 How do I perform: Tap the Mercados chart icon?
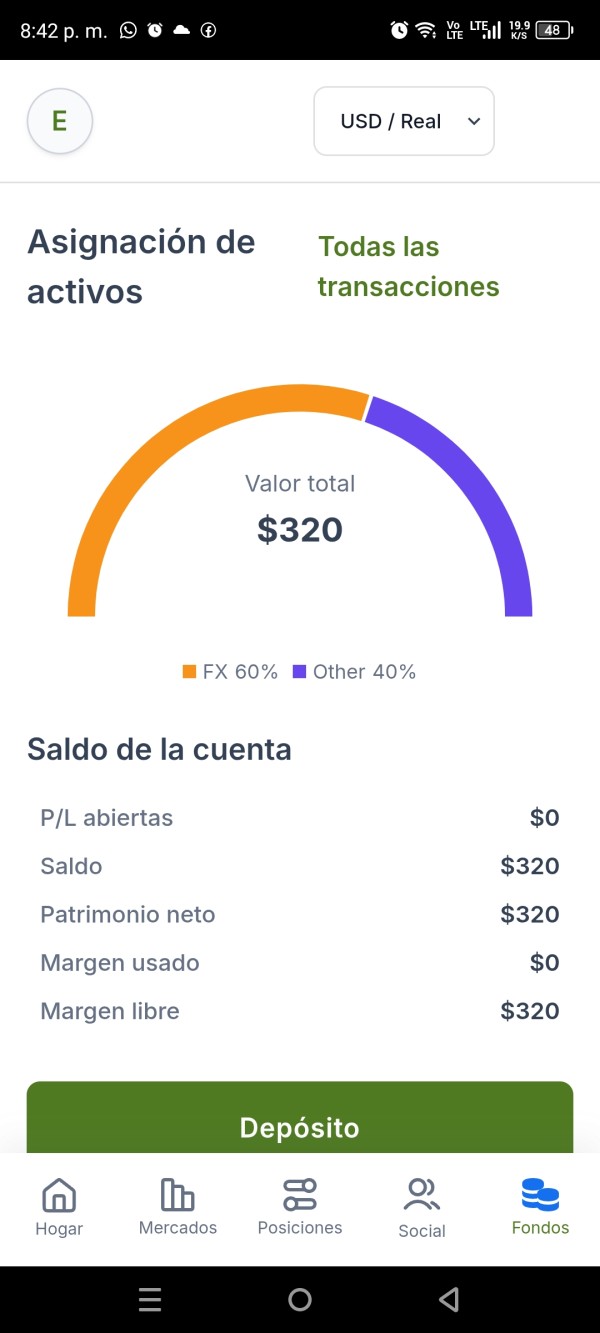click(178, 1194)
